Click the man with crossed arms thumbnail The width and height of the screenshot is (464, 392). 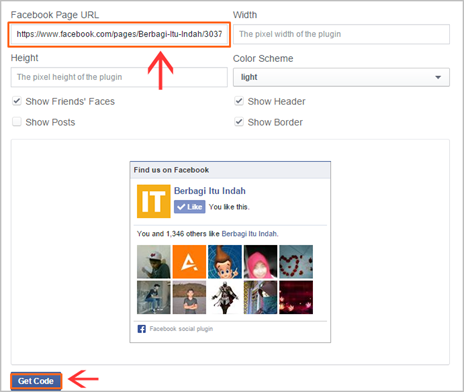pos(189,297)
